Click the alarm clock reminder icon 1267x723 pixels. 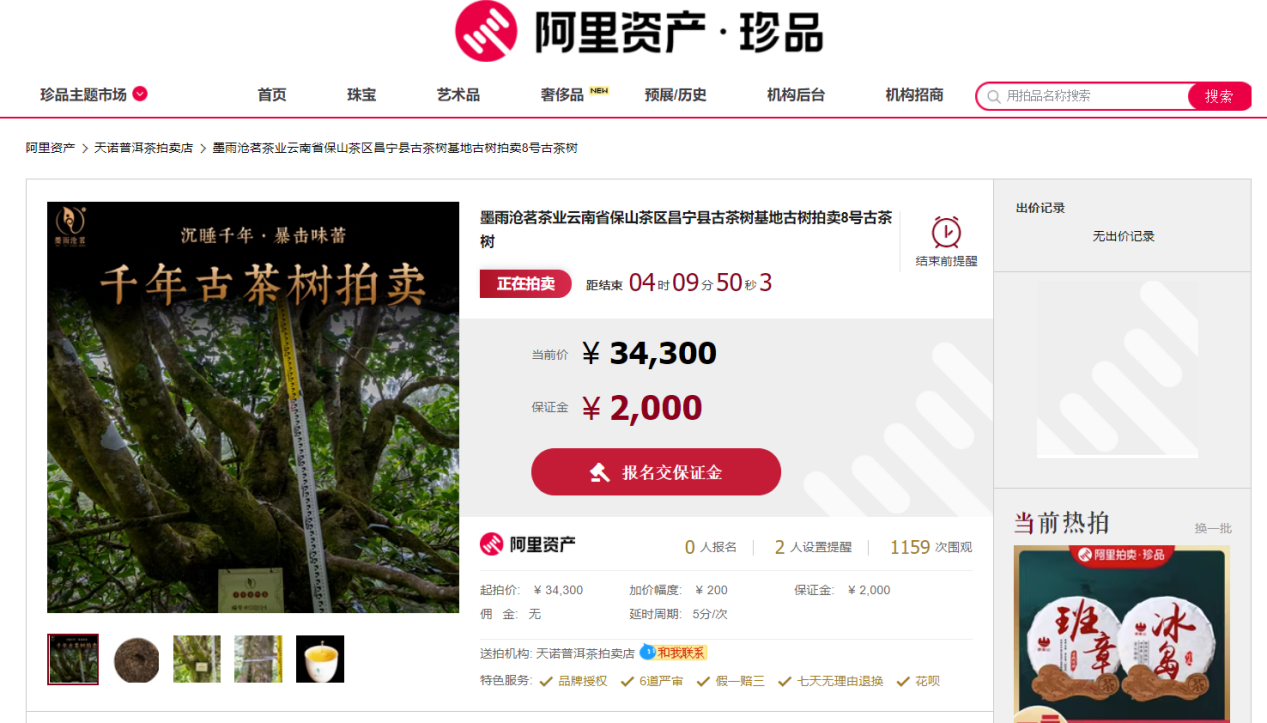946,232
